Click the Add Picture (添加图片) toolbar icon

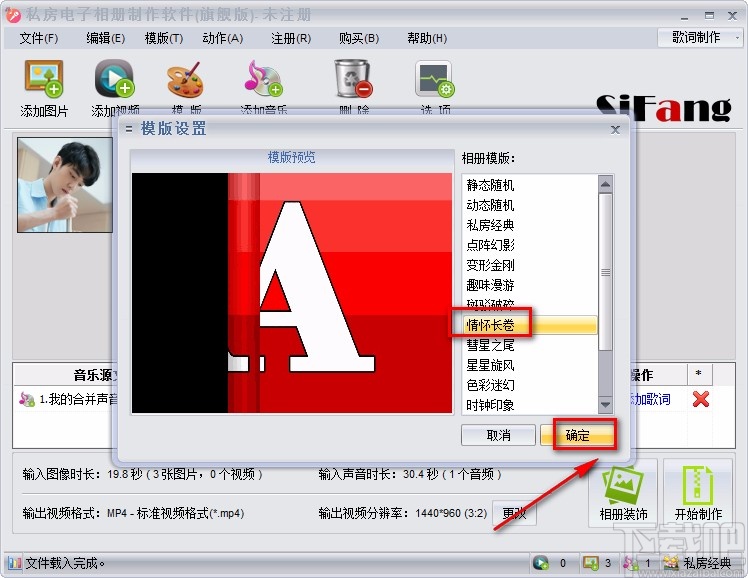click(x=44, y=79)
